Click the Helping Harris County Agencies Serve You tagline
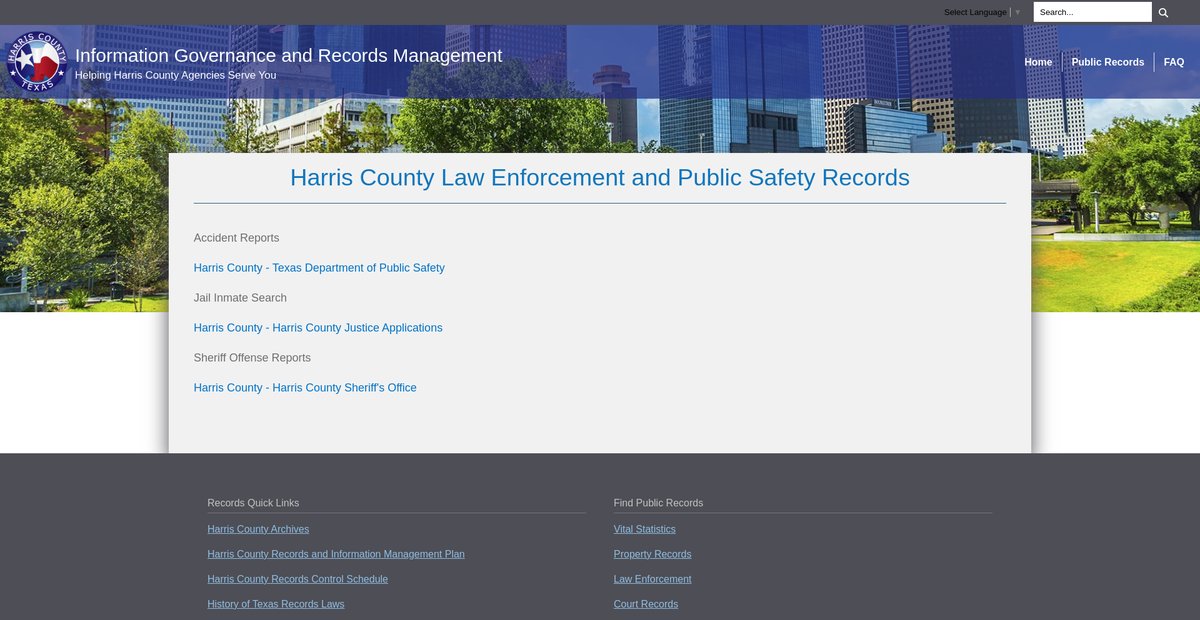Image resolution: width=1200 pixels, height=620 pixels. tap(175, 75)
